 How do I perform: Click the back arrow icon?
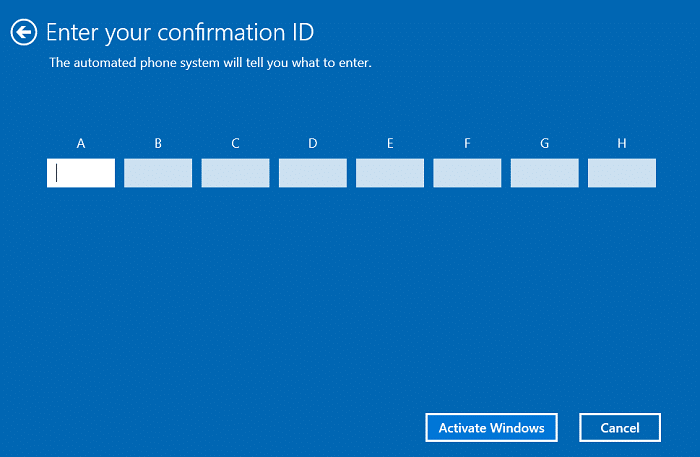tap(23, 32)
